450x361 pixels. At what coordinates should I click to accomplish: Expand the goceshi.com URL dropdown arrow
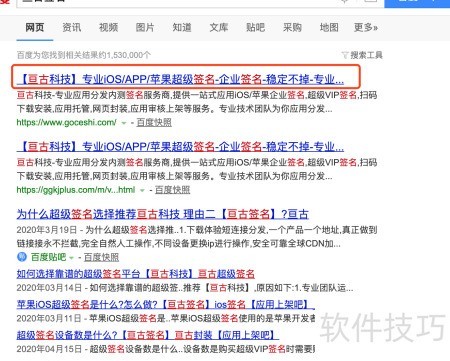click(x=124, y=123)
